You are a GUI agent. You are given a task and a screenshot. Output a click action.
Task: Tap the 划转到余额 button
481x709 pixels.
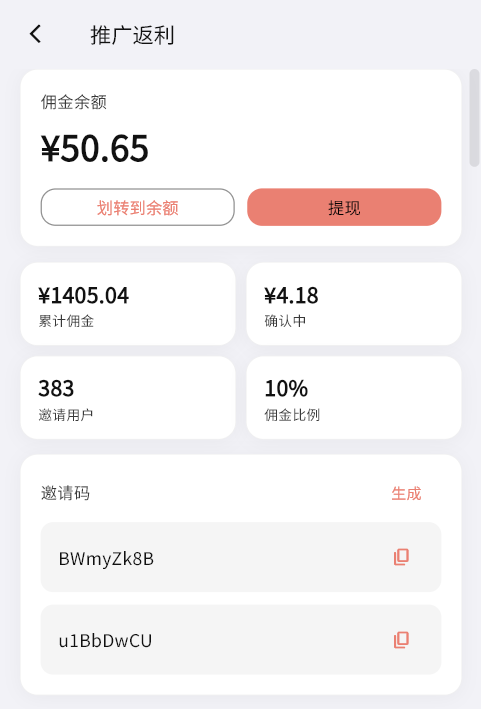click(x=137, y=207)
